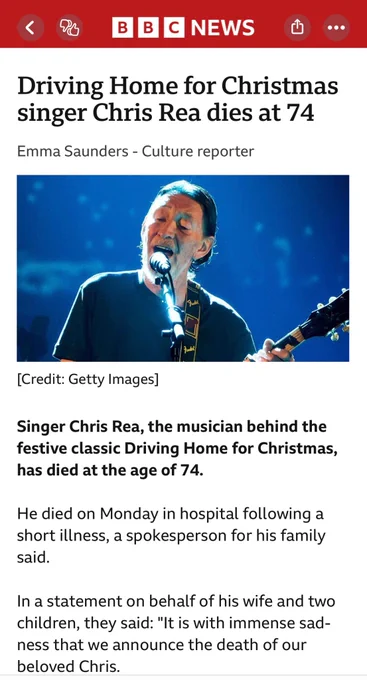The width and height of the screenshot is (367, 680).
Task: Go back using the header chevron
Action: (x=30, y=28)
